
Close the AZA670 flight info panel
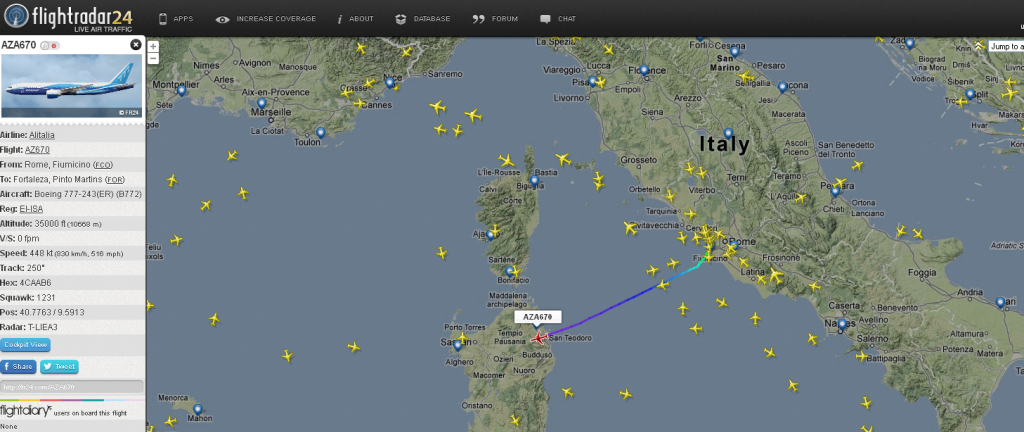(135, 44)
